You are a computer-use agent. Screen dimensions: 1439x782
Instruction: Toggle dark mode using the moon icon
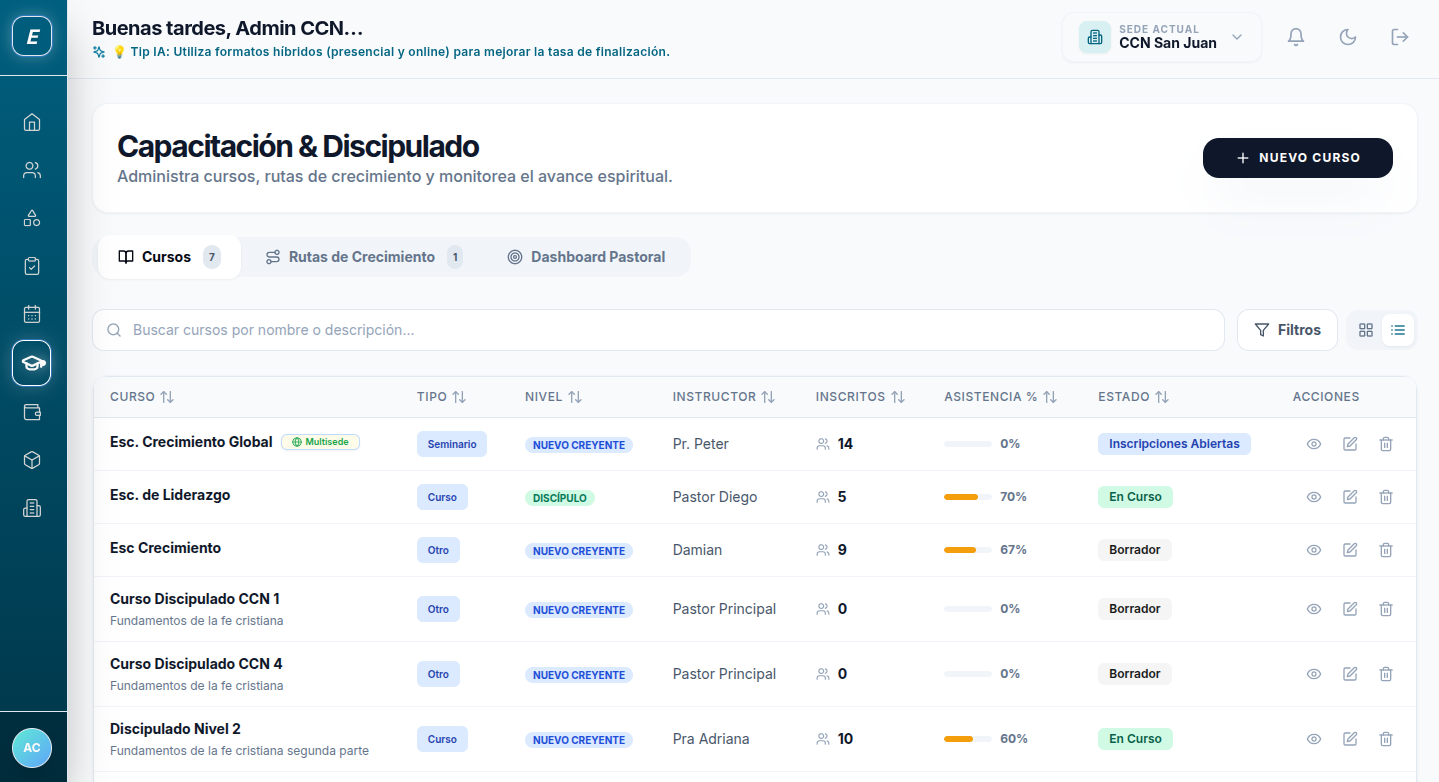click(1347, 36)
